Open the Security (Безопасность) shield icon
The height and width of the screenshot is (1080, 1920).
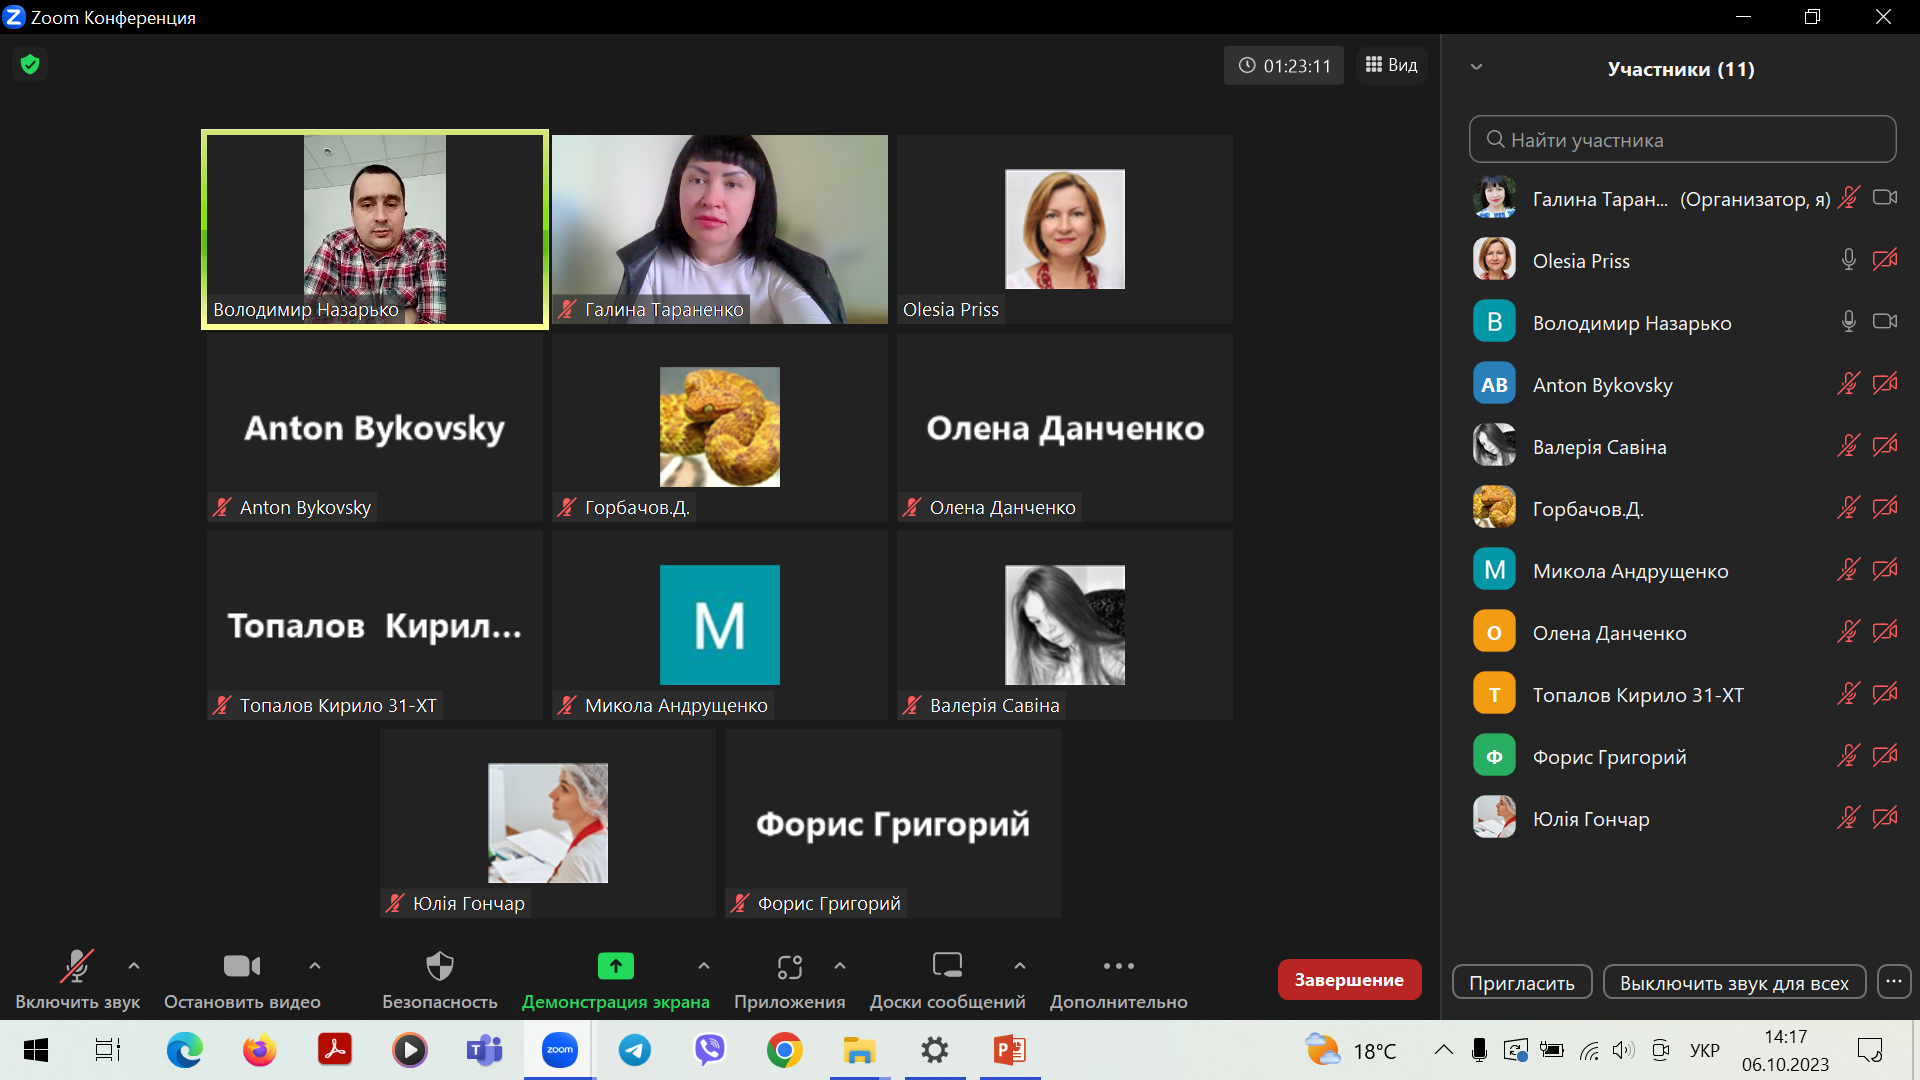[440, 967]
